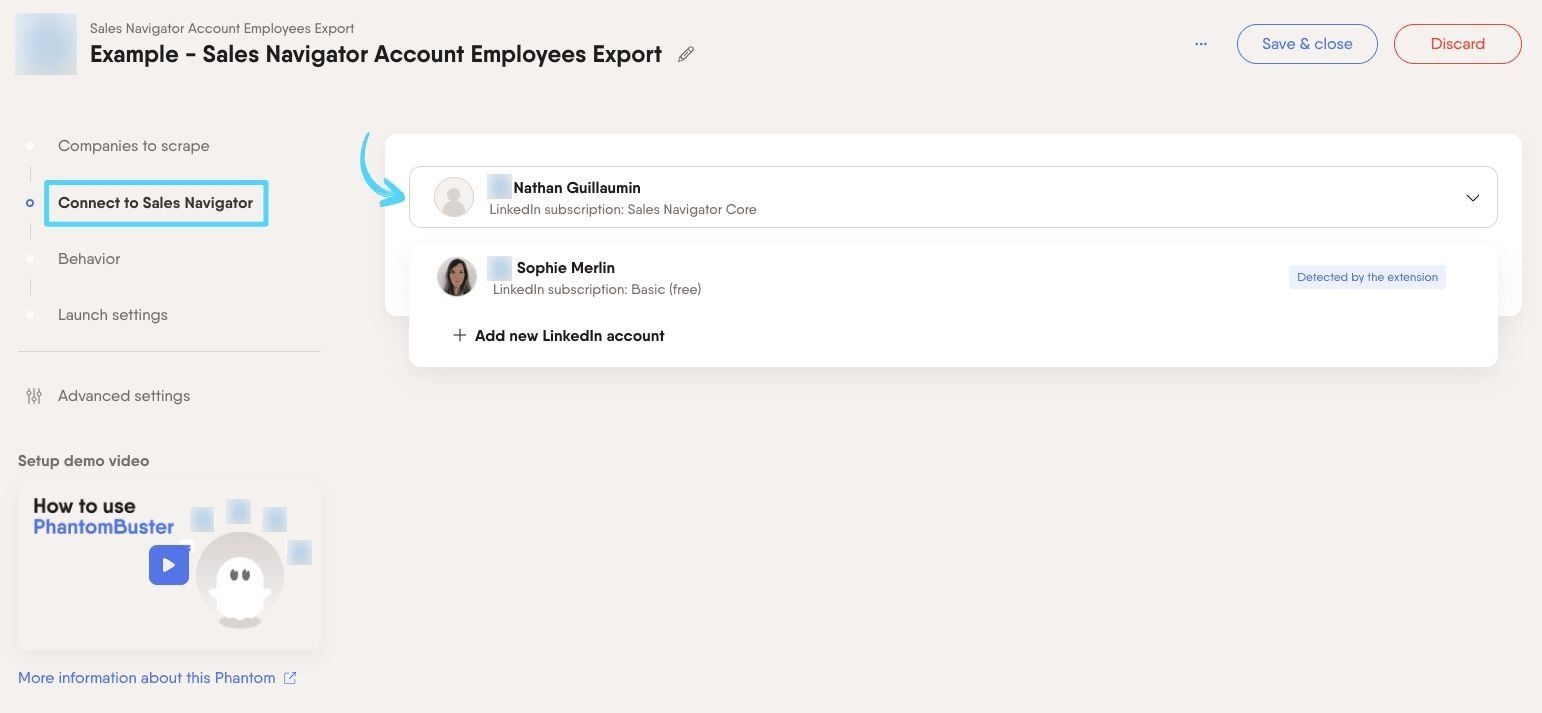Viewport: 1542px width, 713px height.
Task: Click the plus icon for new account
Action: point(460,335)
